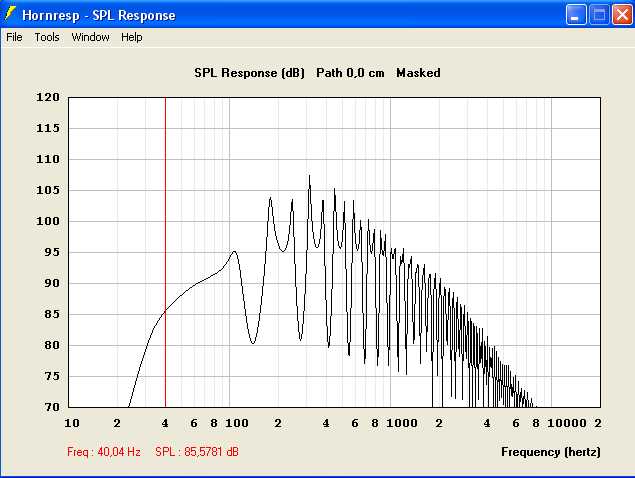Click the 10000 label on frequency axis

(x=567, y=423)
